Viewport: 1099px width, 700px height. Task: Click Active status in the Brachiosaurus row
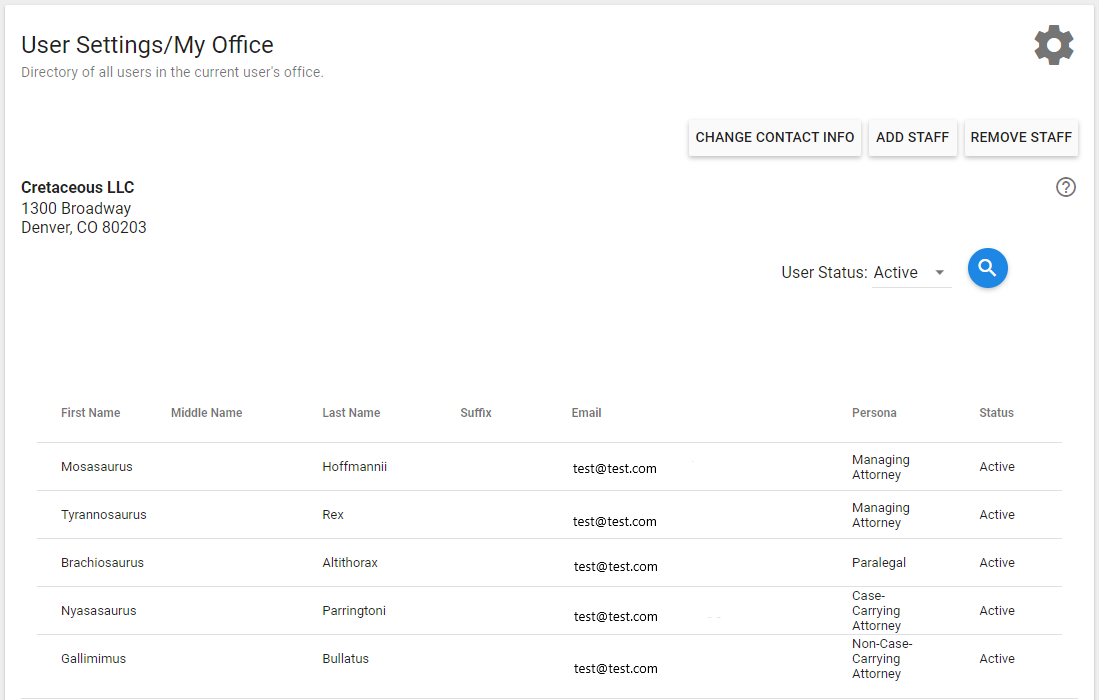point(997,563)
